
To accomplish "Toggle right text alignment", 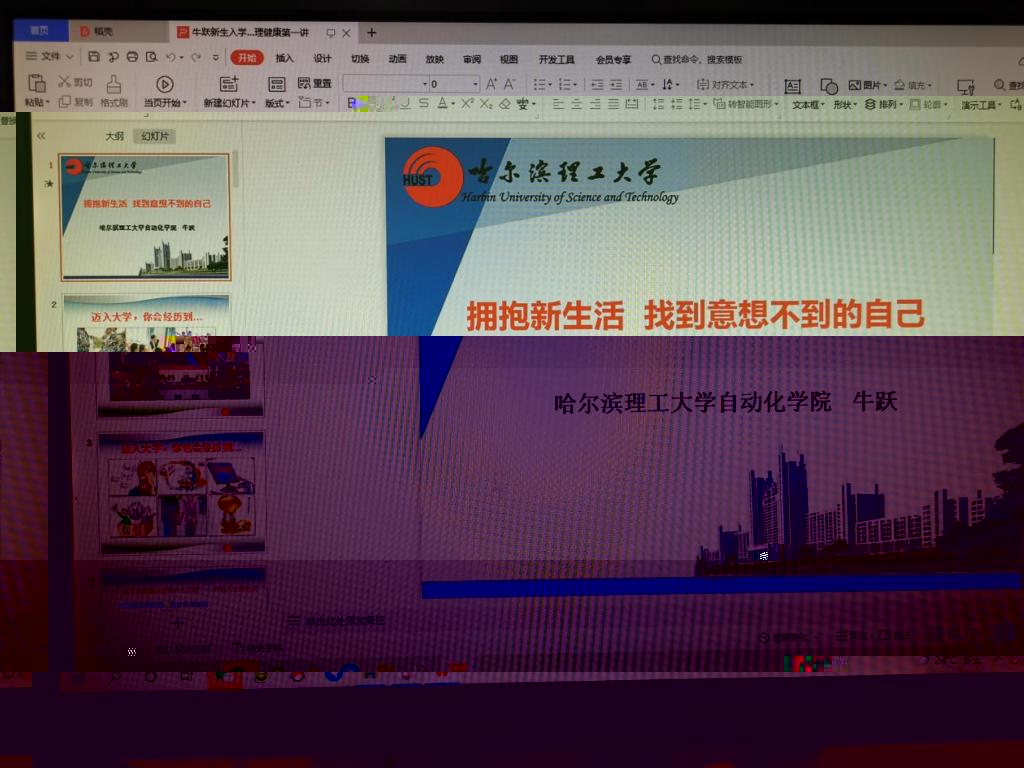I will 595,104.
